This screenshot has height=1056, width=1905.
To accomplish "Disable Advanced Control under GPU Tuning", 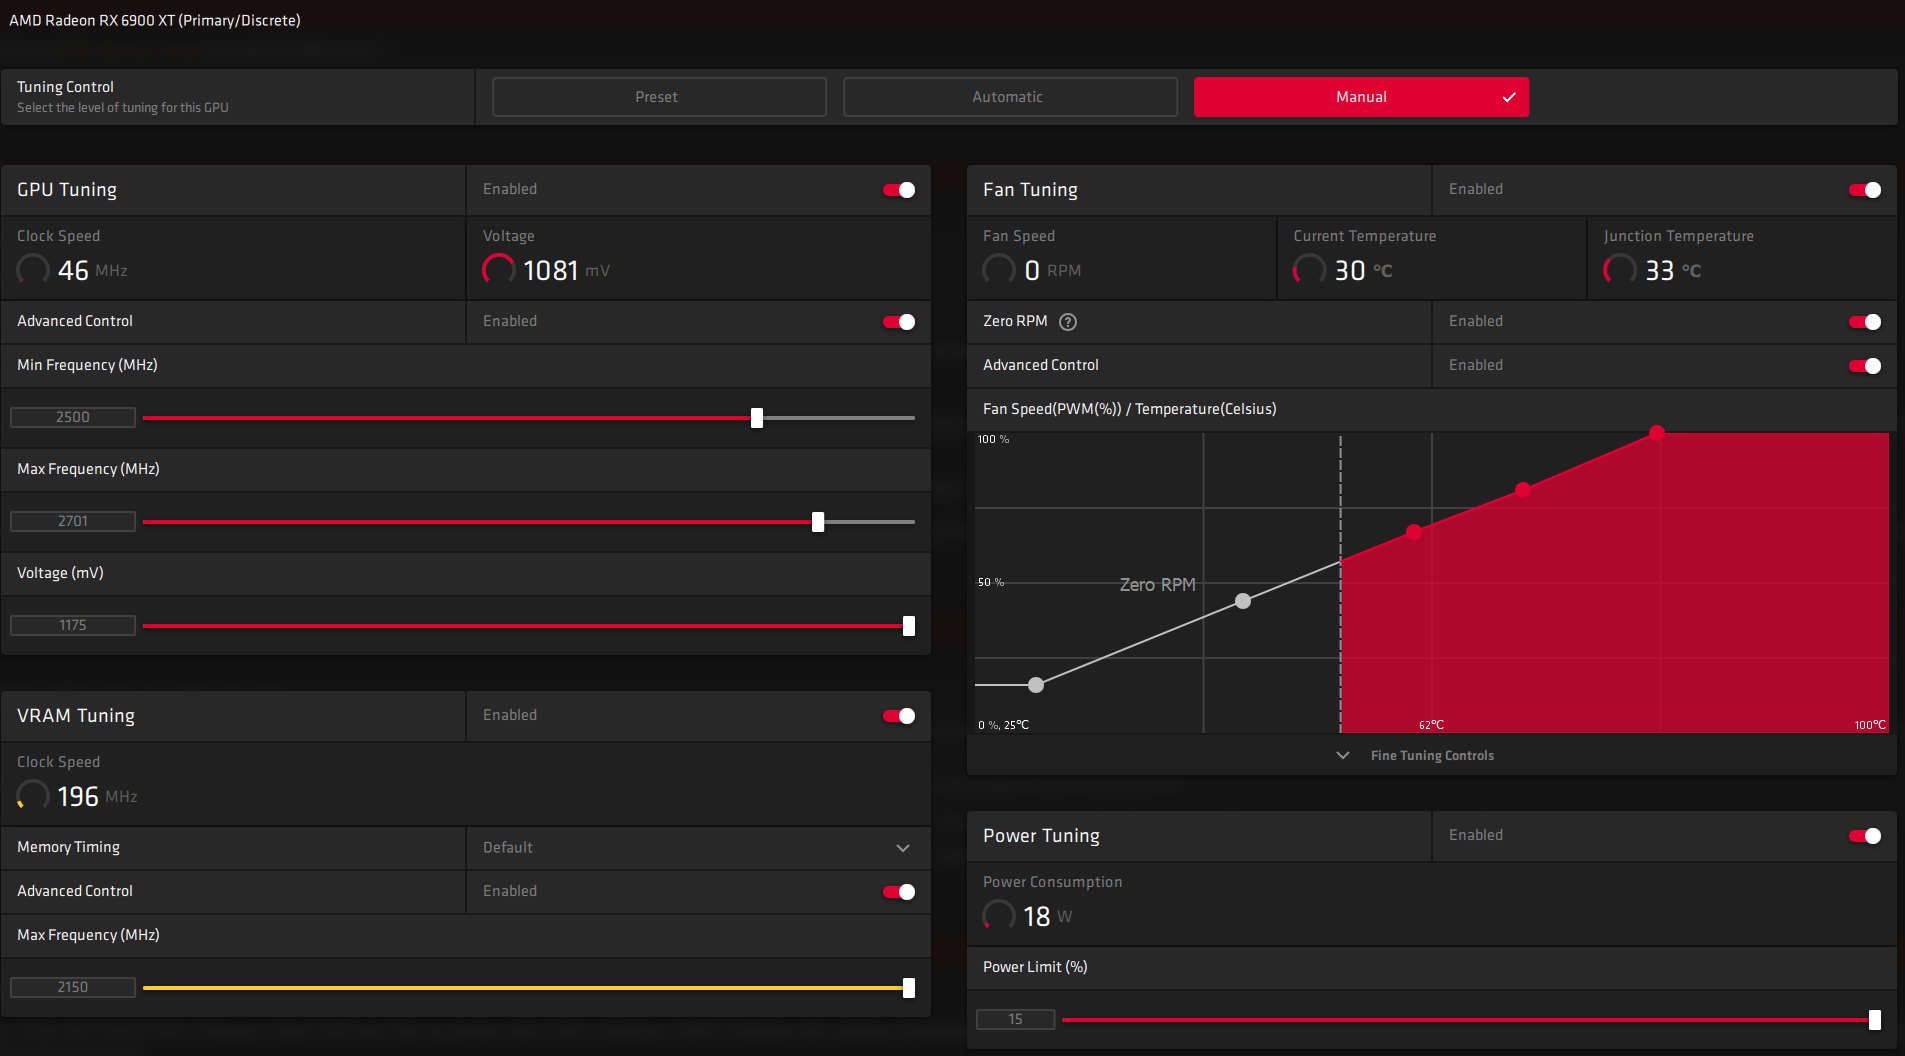I will coord(899,322).
